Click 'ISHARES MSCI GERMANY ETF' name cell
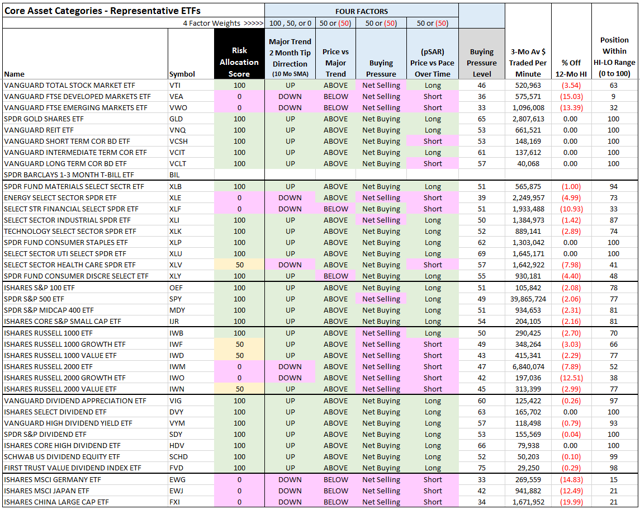The height and width of the screenshot is (509, 640). point(52,480)
